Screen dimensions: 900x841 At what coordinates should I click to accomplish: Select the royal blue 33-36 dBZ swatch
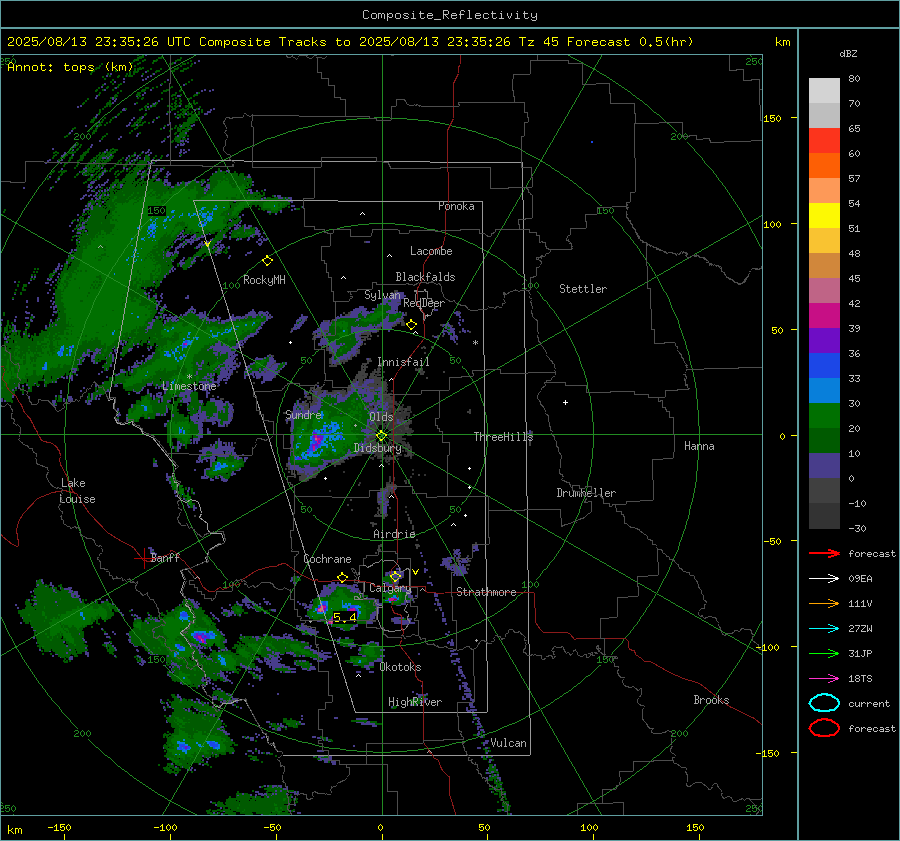824,366
